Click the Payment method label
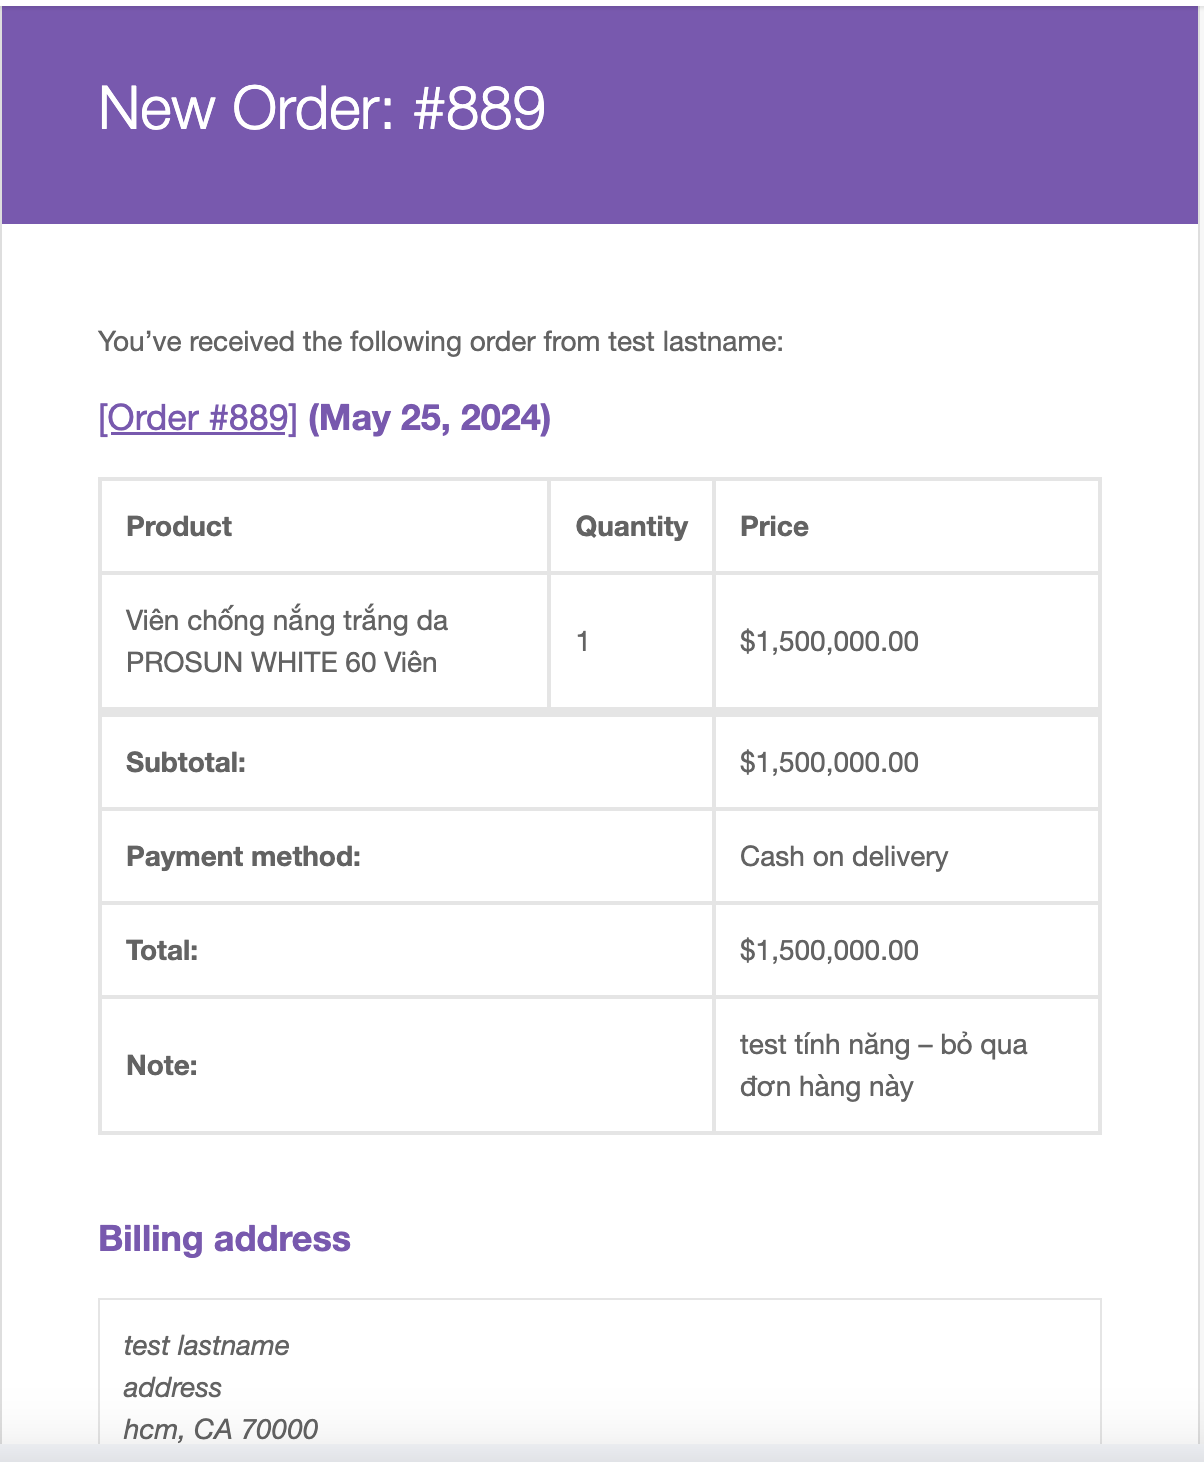1204x1462 pixels. click(243, 856)
